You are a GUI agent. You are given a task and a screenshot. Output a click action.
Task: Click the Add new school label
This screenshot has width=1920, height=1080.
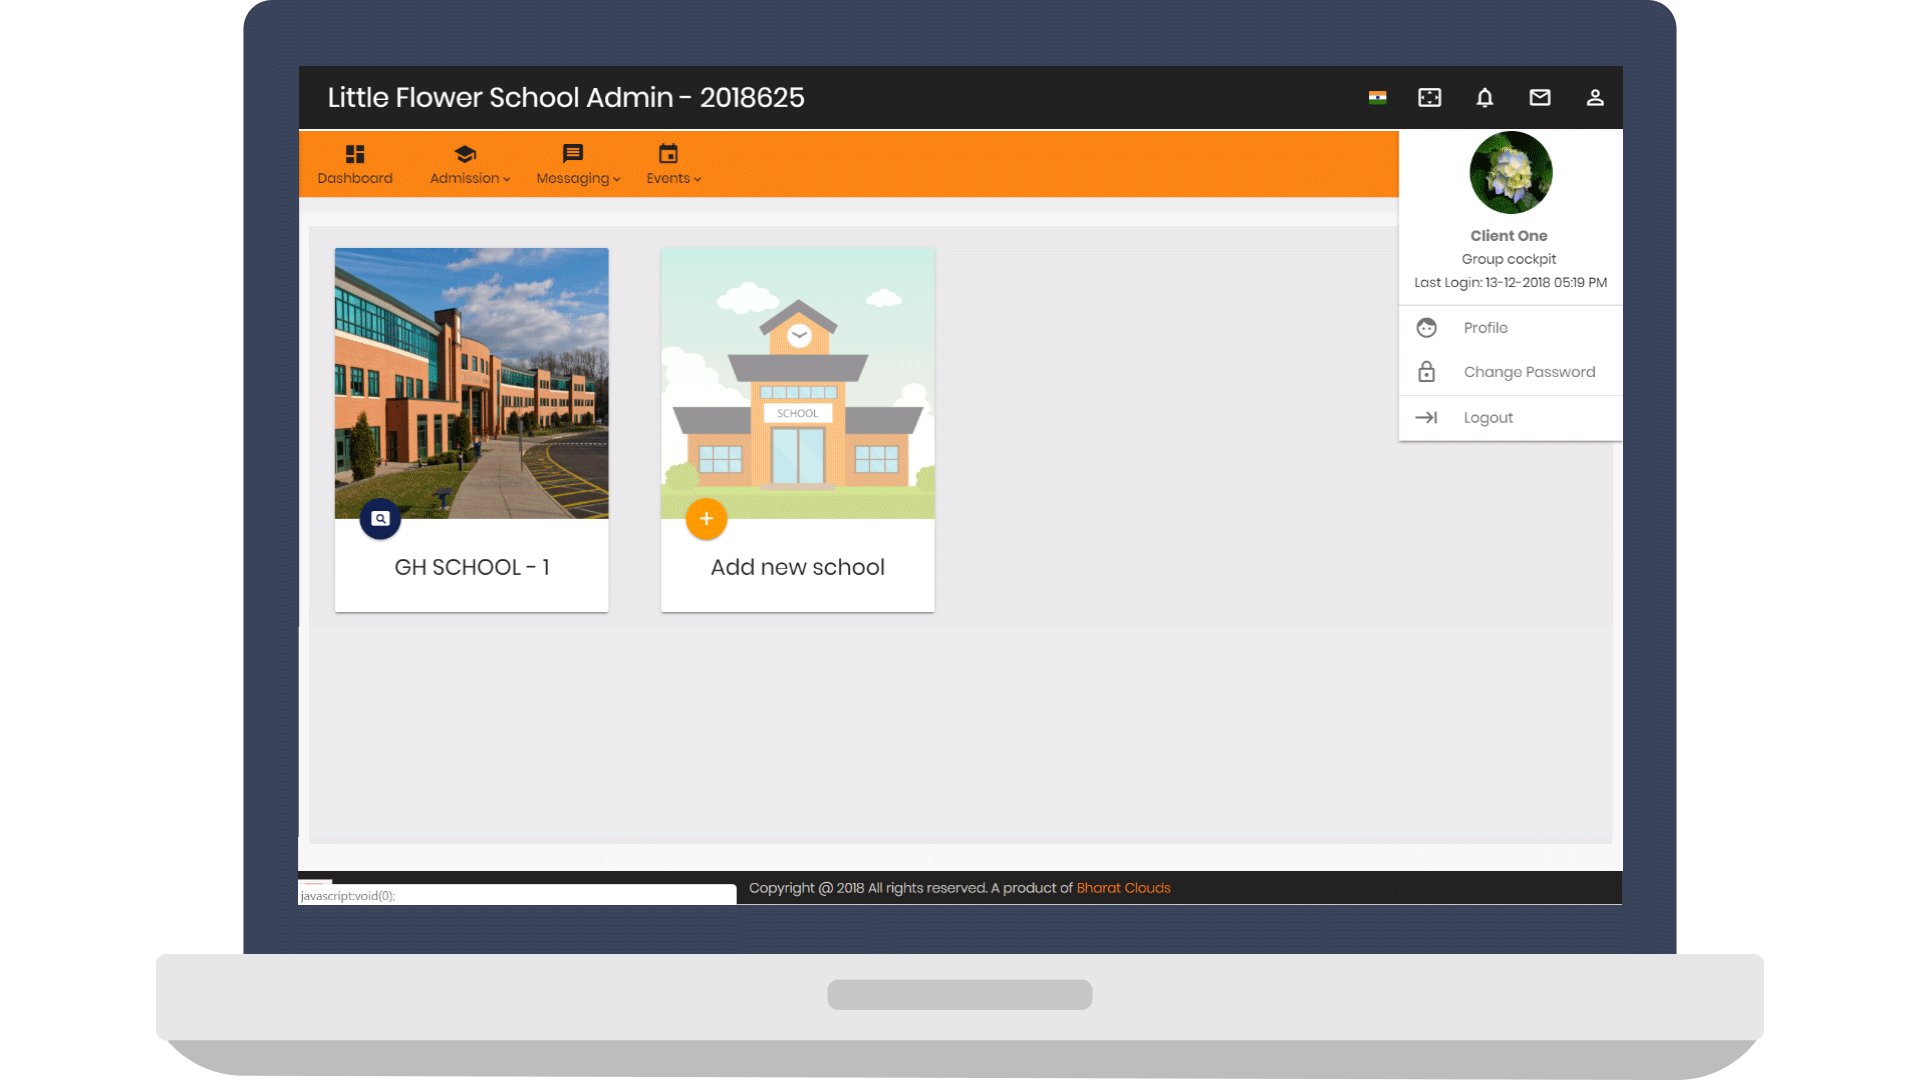coord(797,567)
